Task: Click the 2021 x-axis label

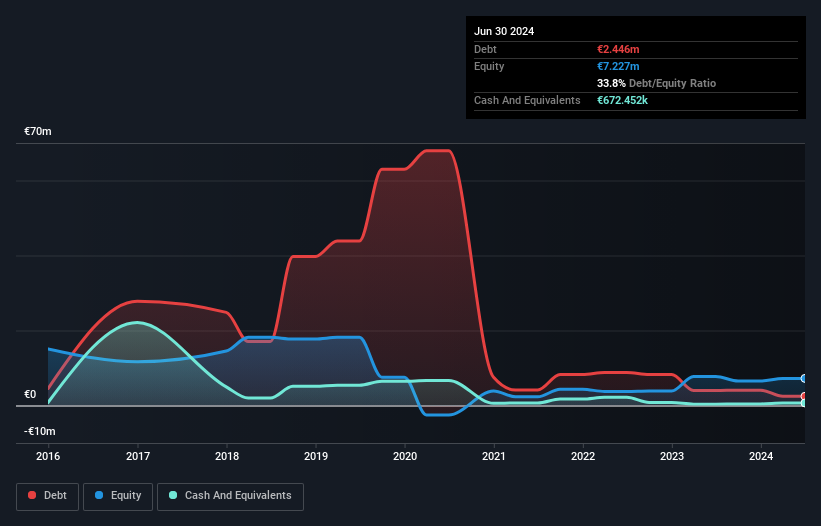Action: [x=494, y=456]
